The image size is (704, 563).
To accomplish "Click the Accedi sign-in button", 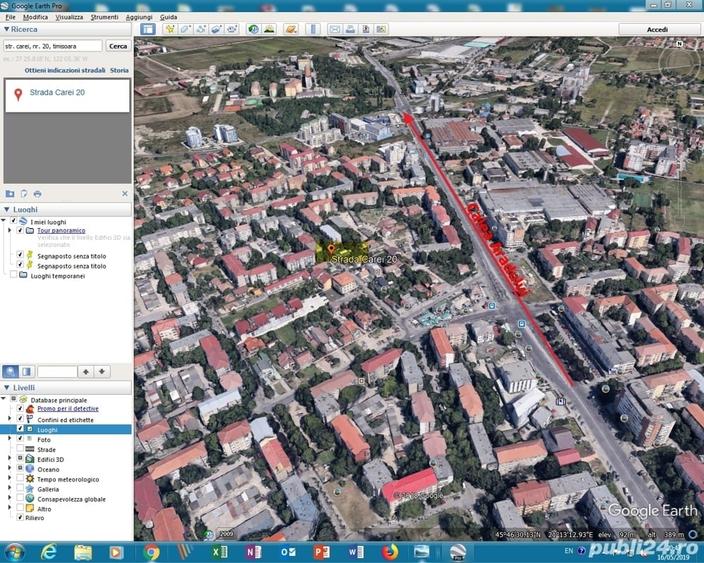I will pos(657,30).
